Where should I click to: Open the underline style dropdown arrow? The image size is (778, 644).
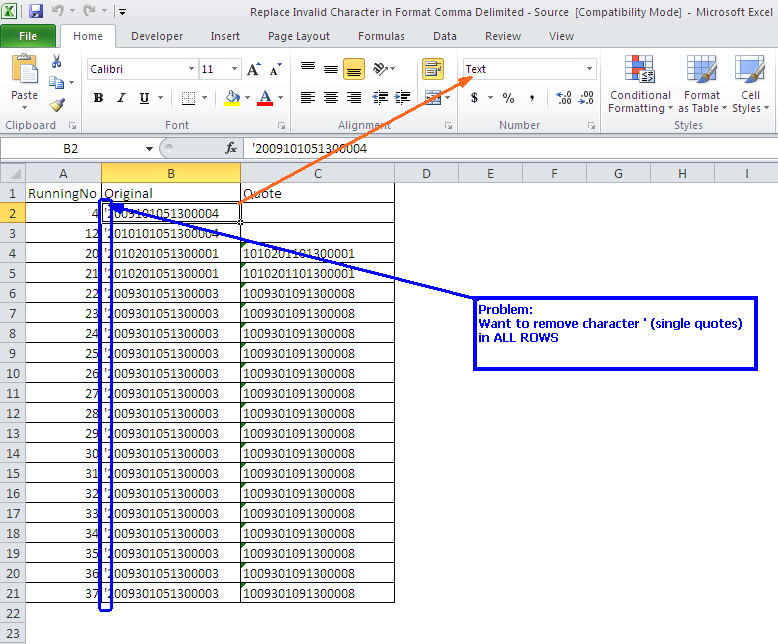[160, 98]
